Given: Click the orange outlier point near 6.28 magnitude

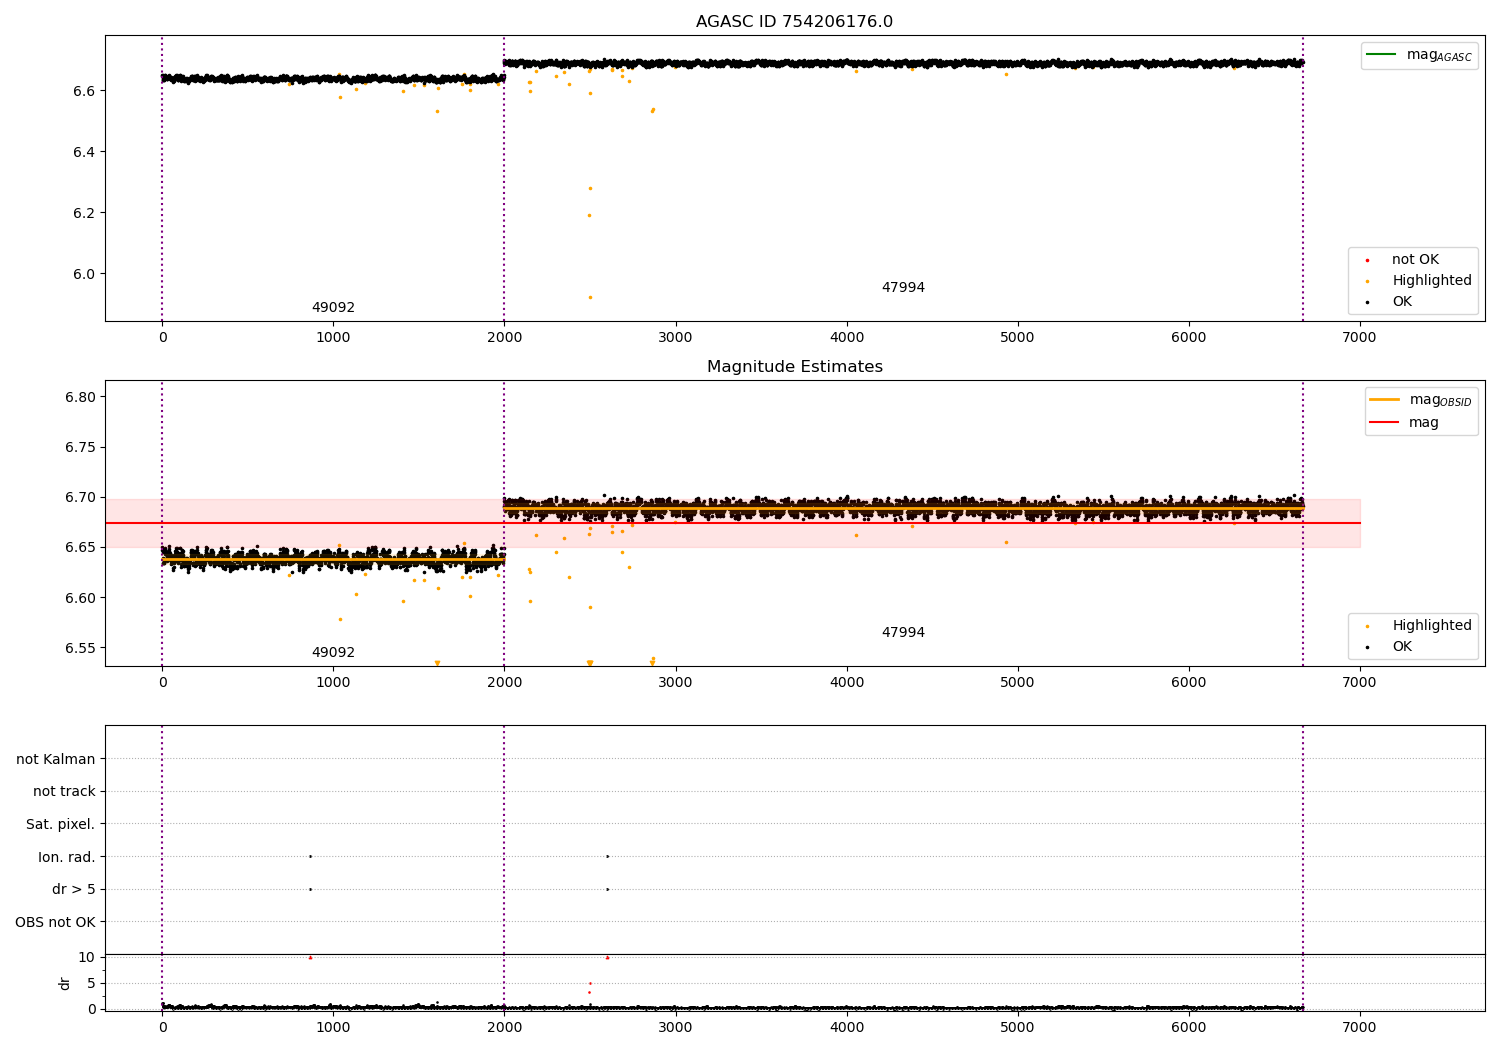Looking at the screenshot, I should [x=590, y=188].
